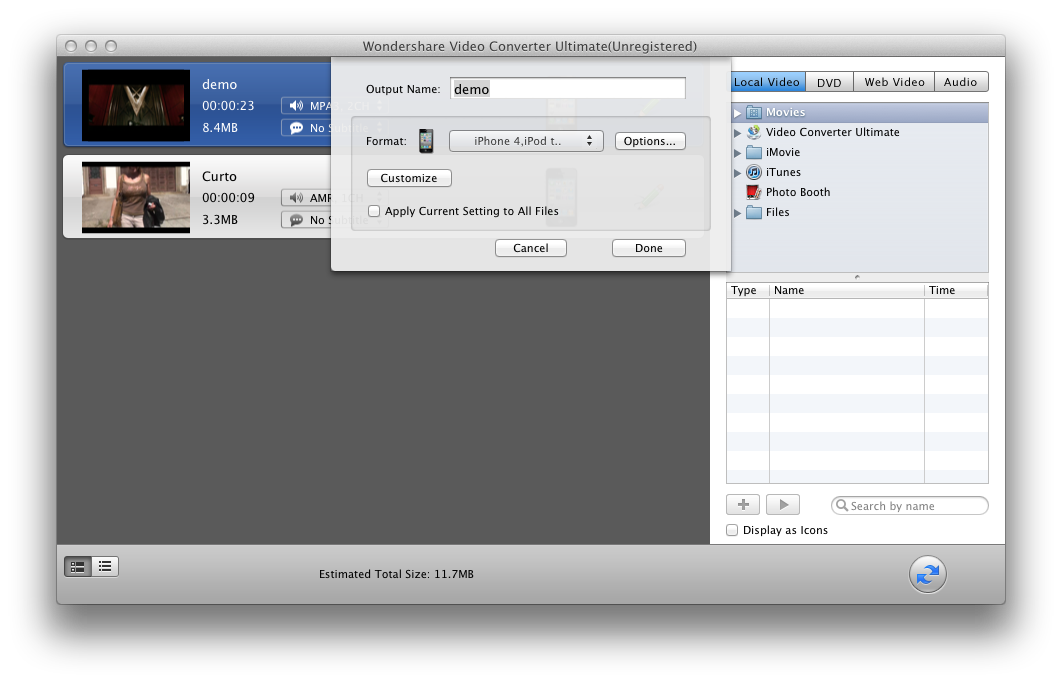Screen dimensions: 1062x683
Task: Expand the Movies folder tree arrow
Action: 738,113
